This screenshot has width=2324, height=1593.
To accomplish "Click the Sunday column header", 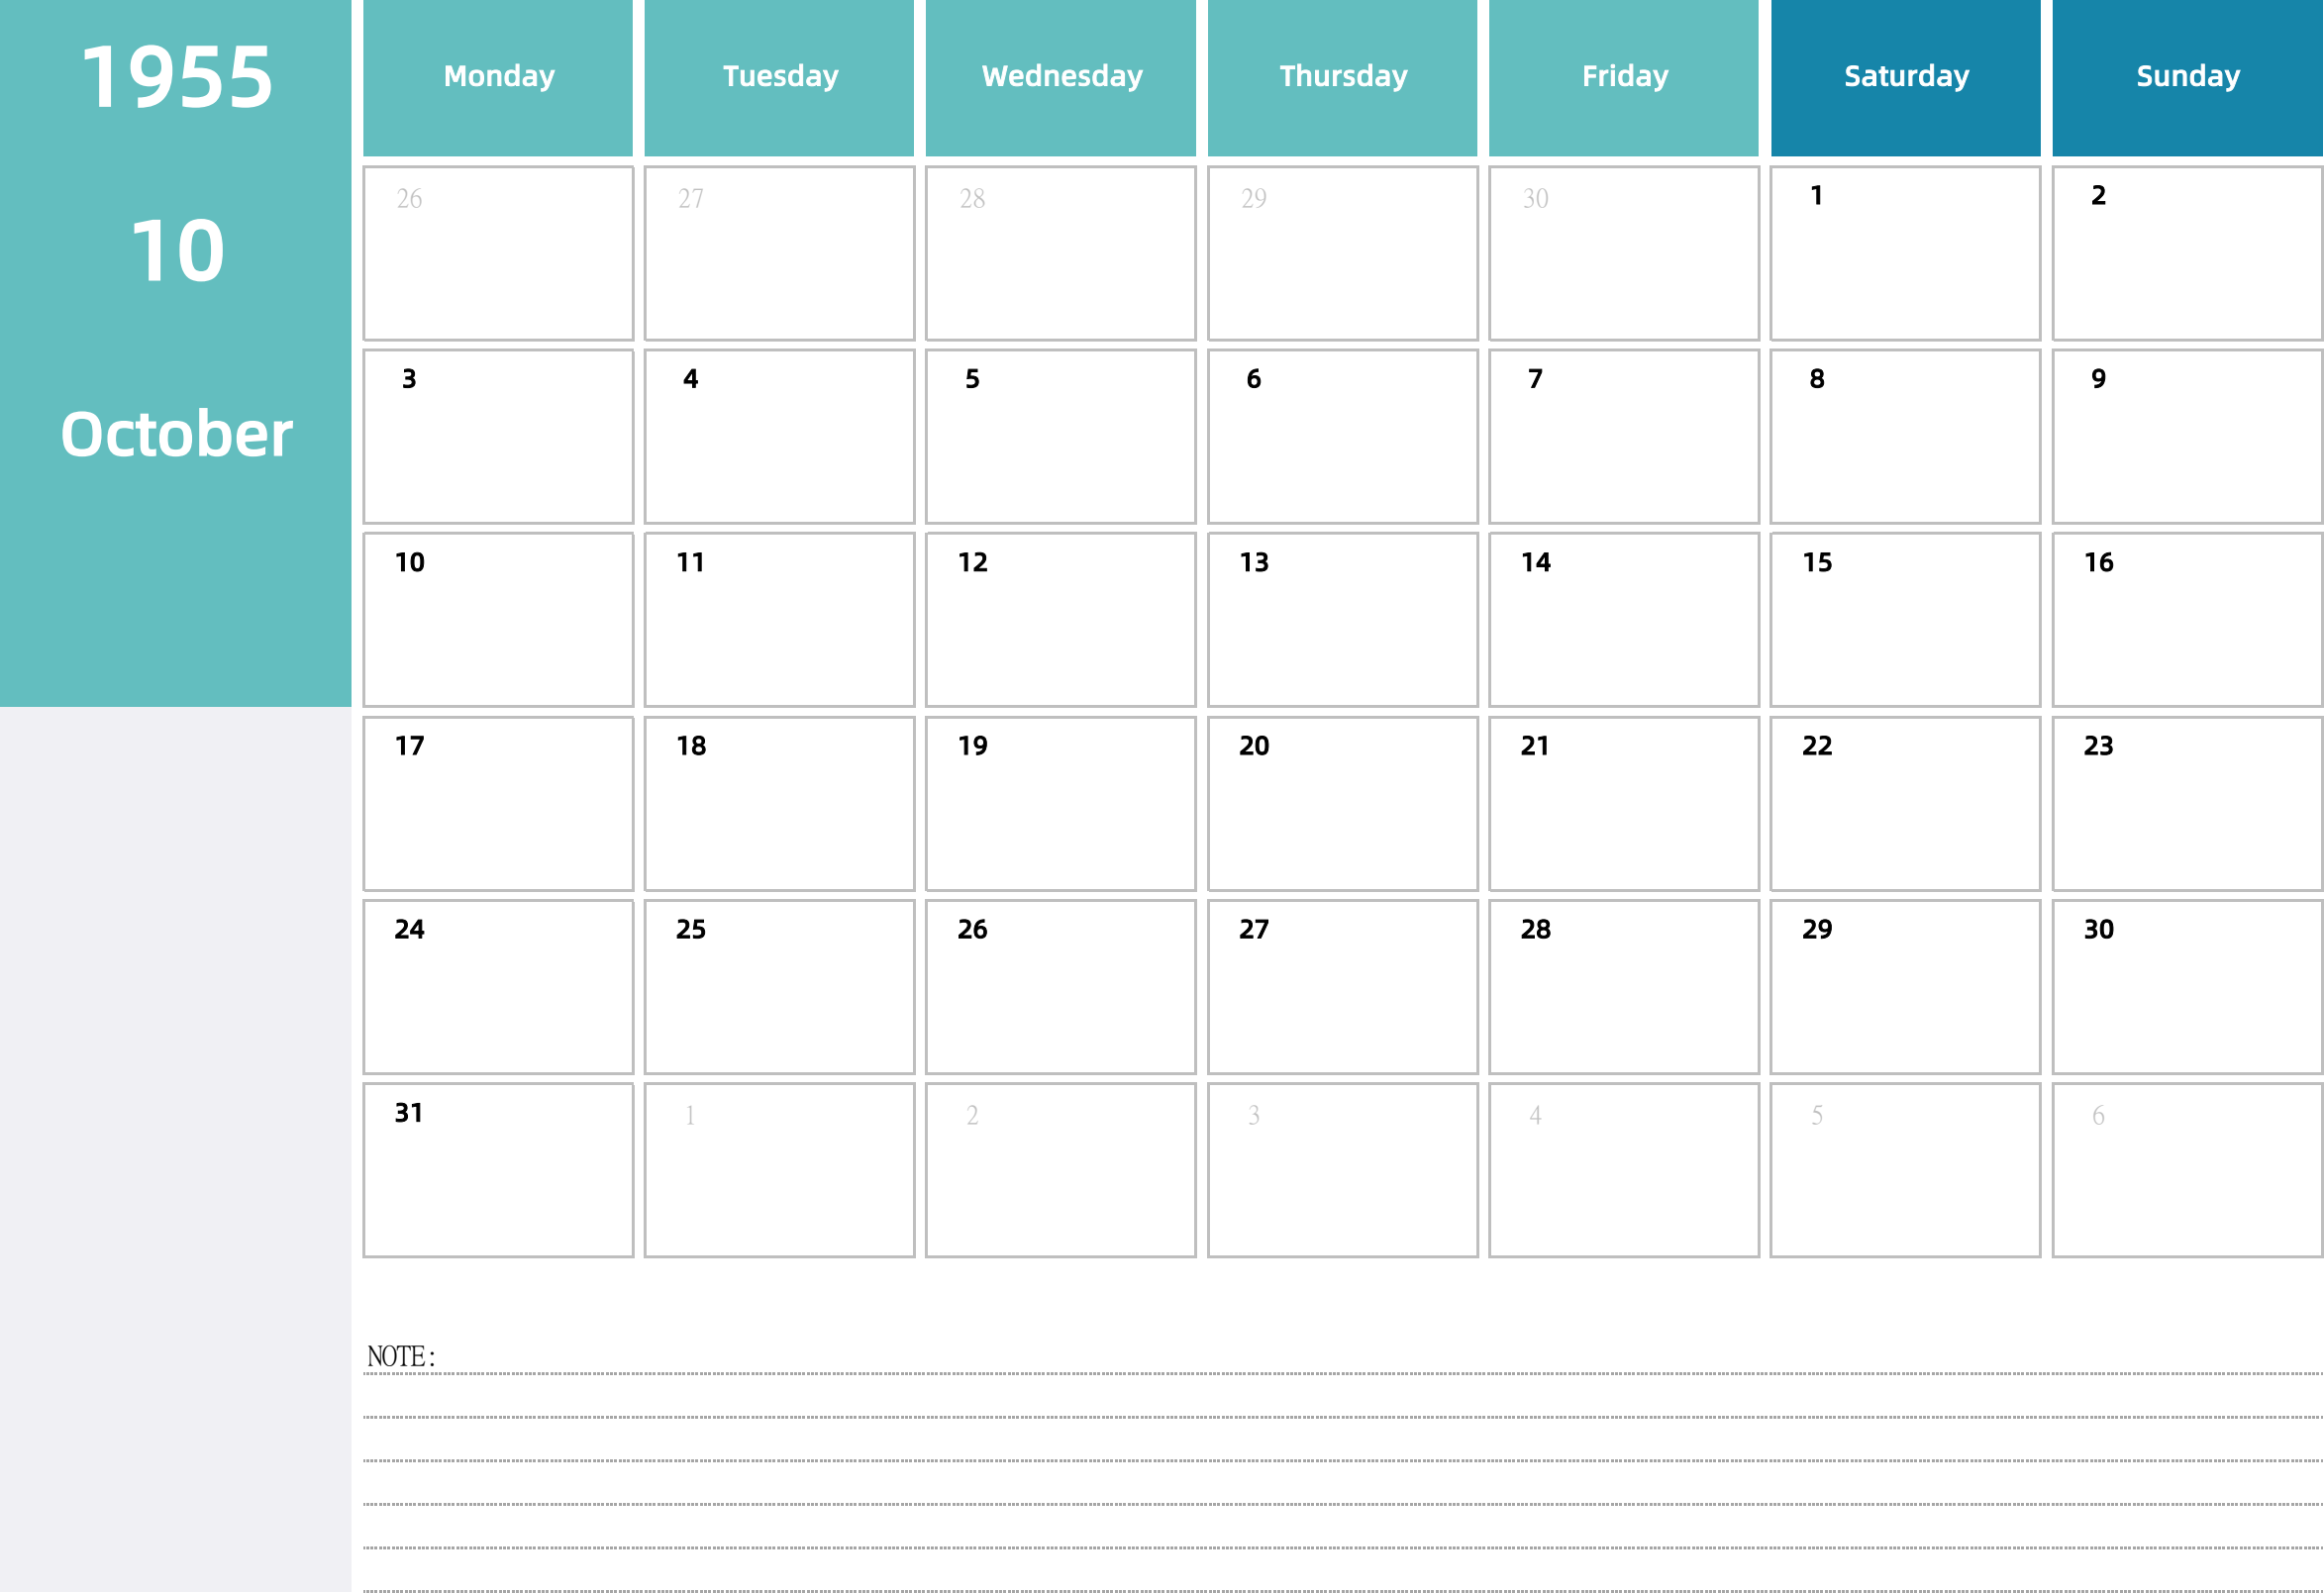I will point(2188,77).
